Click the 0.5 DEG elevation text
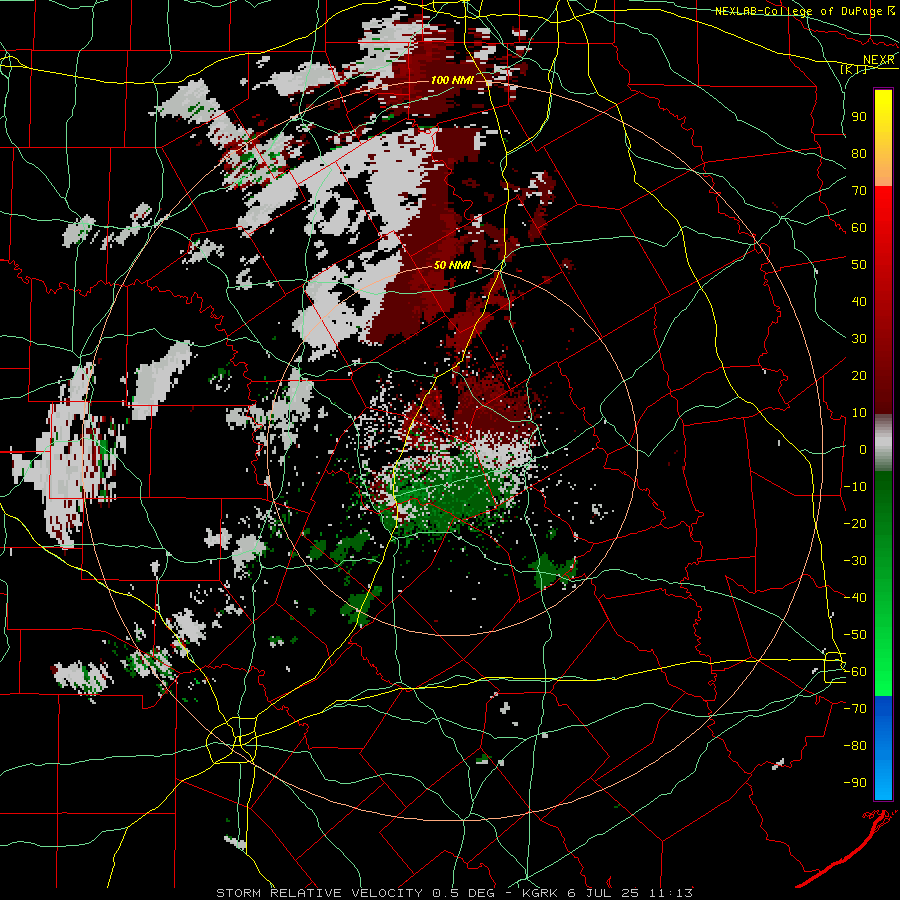Screen dimensions: 900x900 point(463,893)
